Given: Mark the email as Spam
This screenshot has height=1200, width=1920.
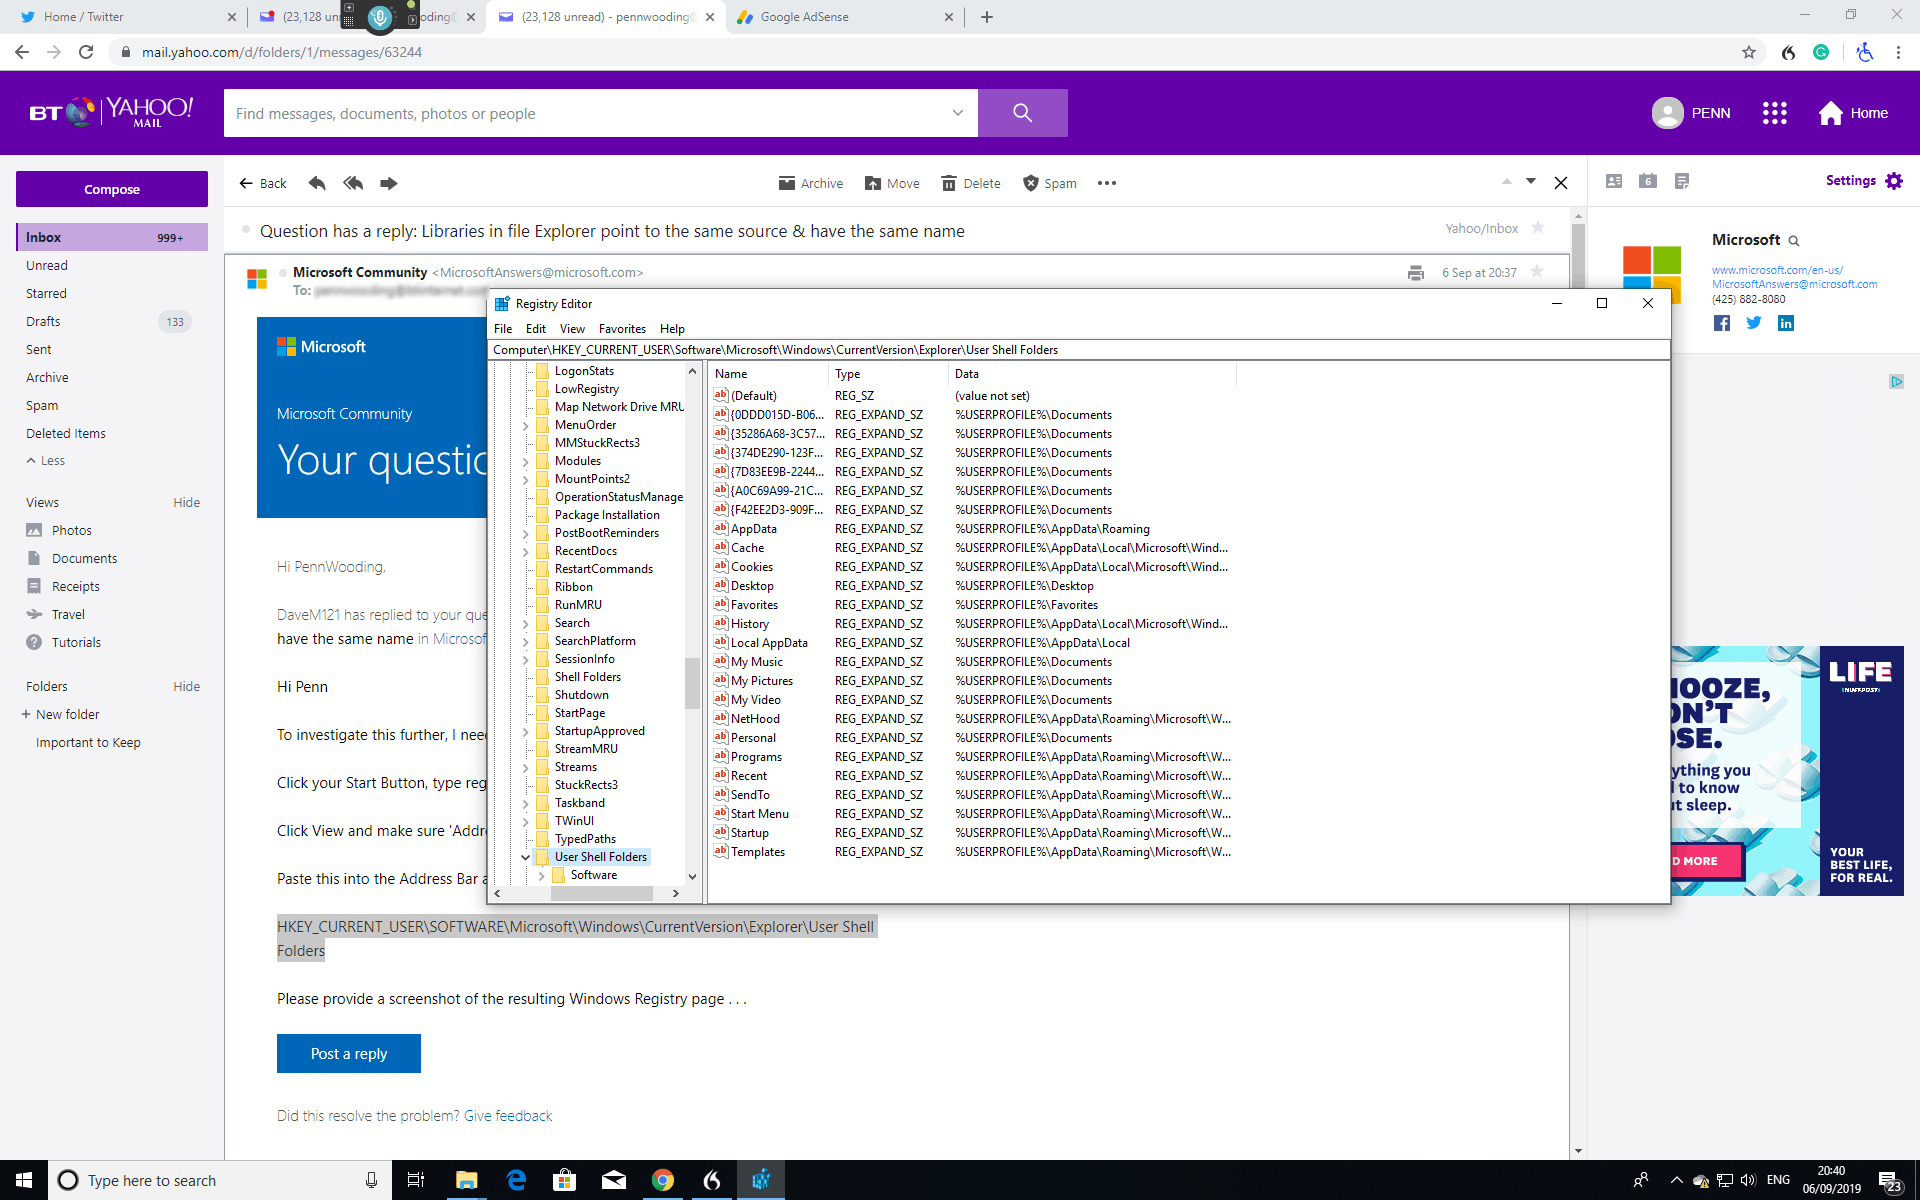Looking at the screenshot, I should pyautogui.click(x=1050, y=183).
